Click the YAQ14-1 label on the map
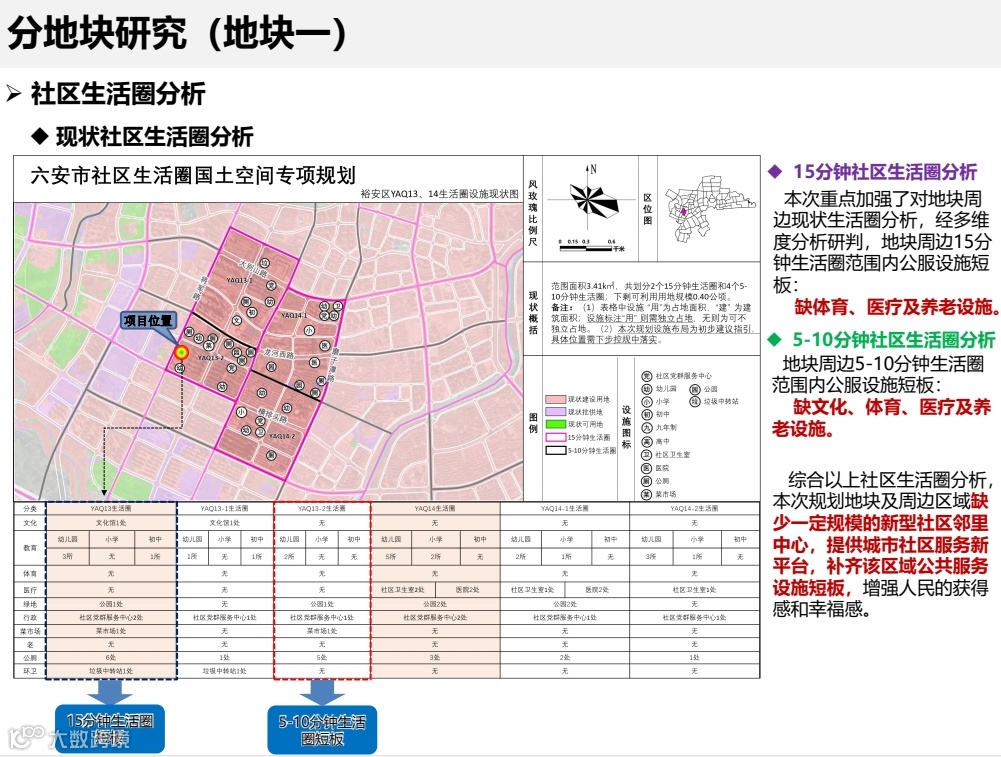The image size is (1001, 757). [294, 315]
